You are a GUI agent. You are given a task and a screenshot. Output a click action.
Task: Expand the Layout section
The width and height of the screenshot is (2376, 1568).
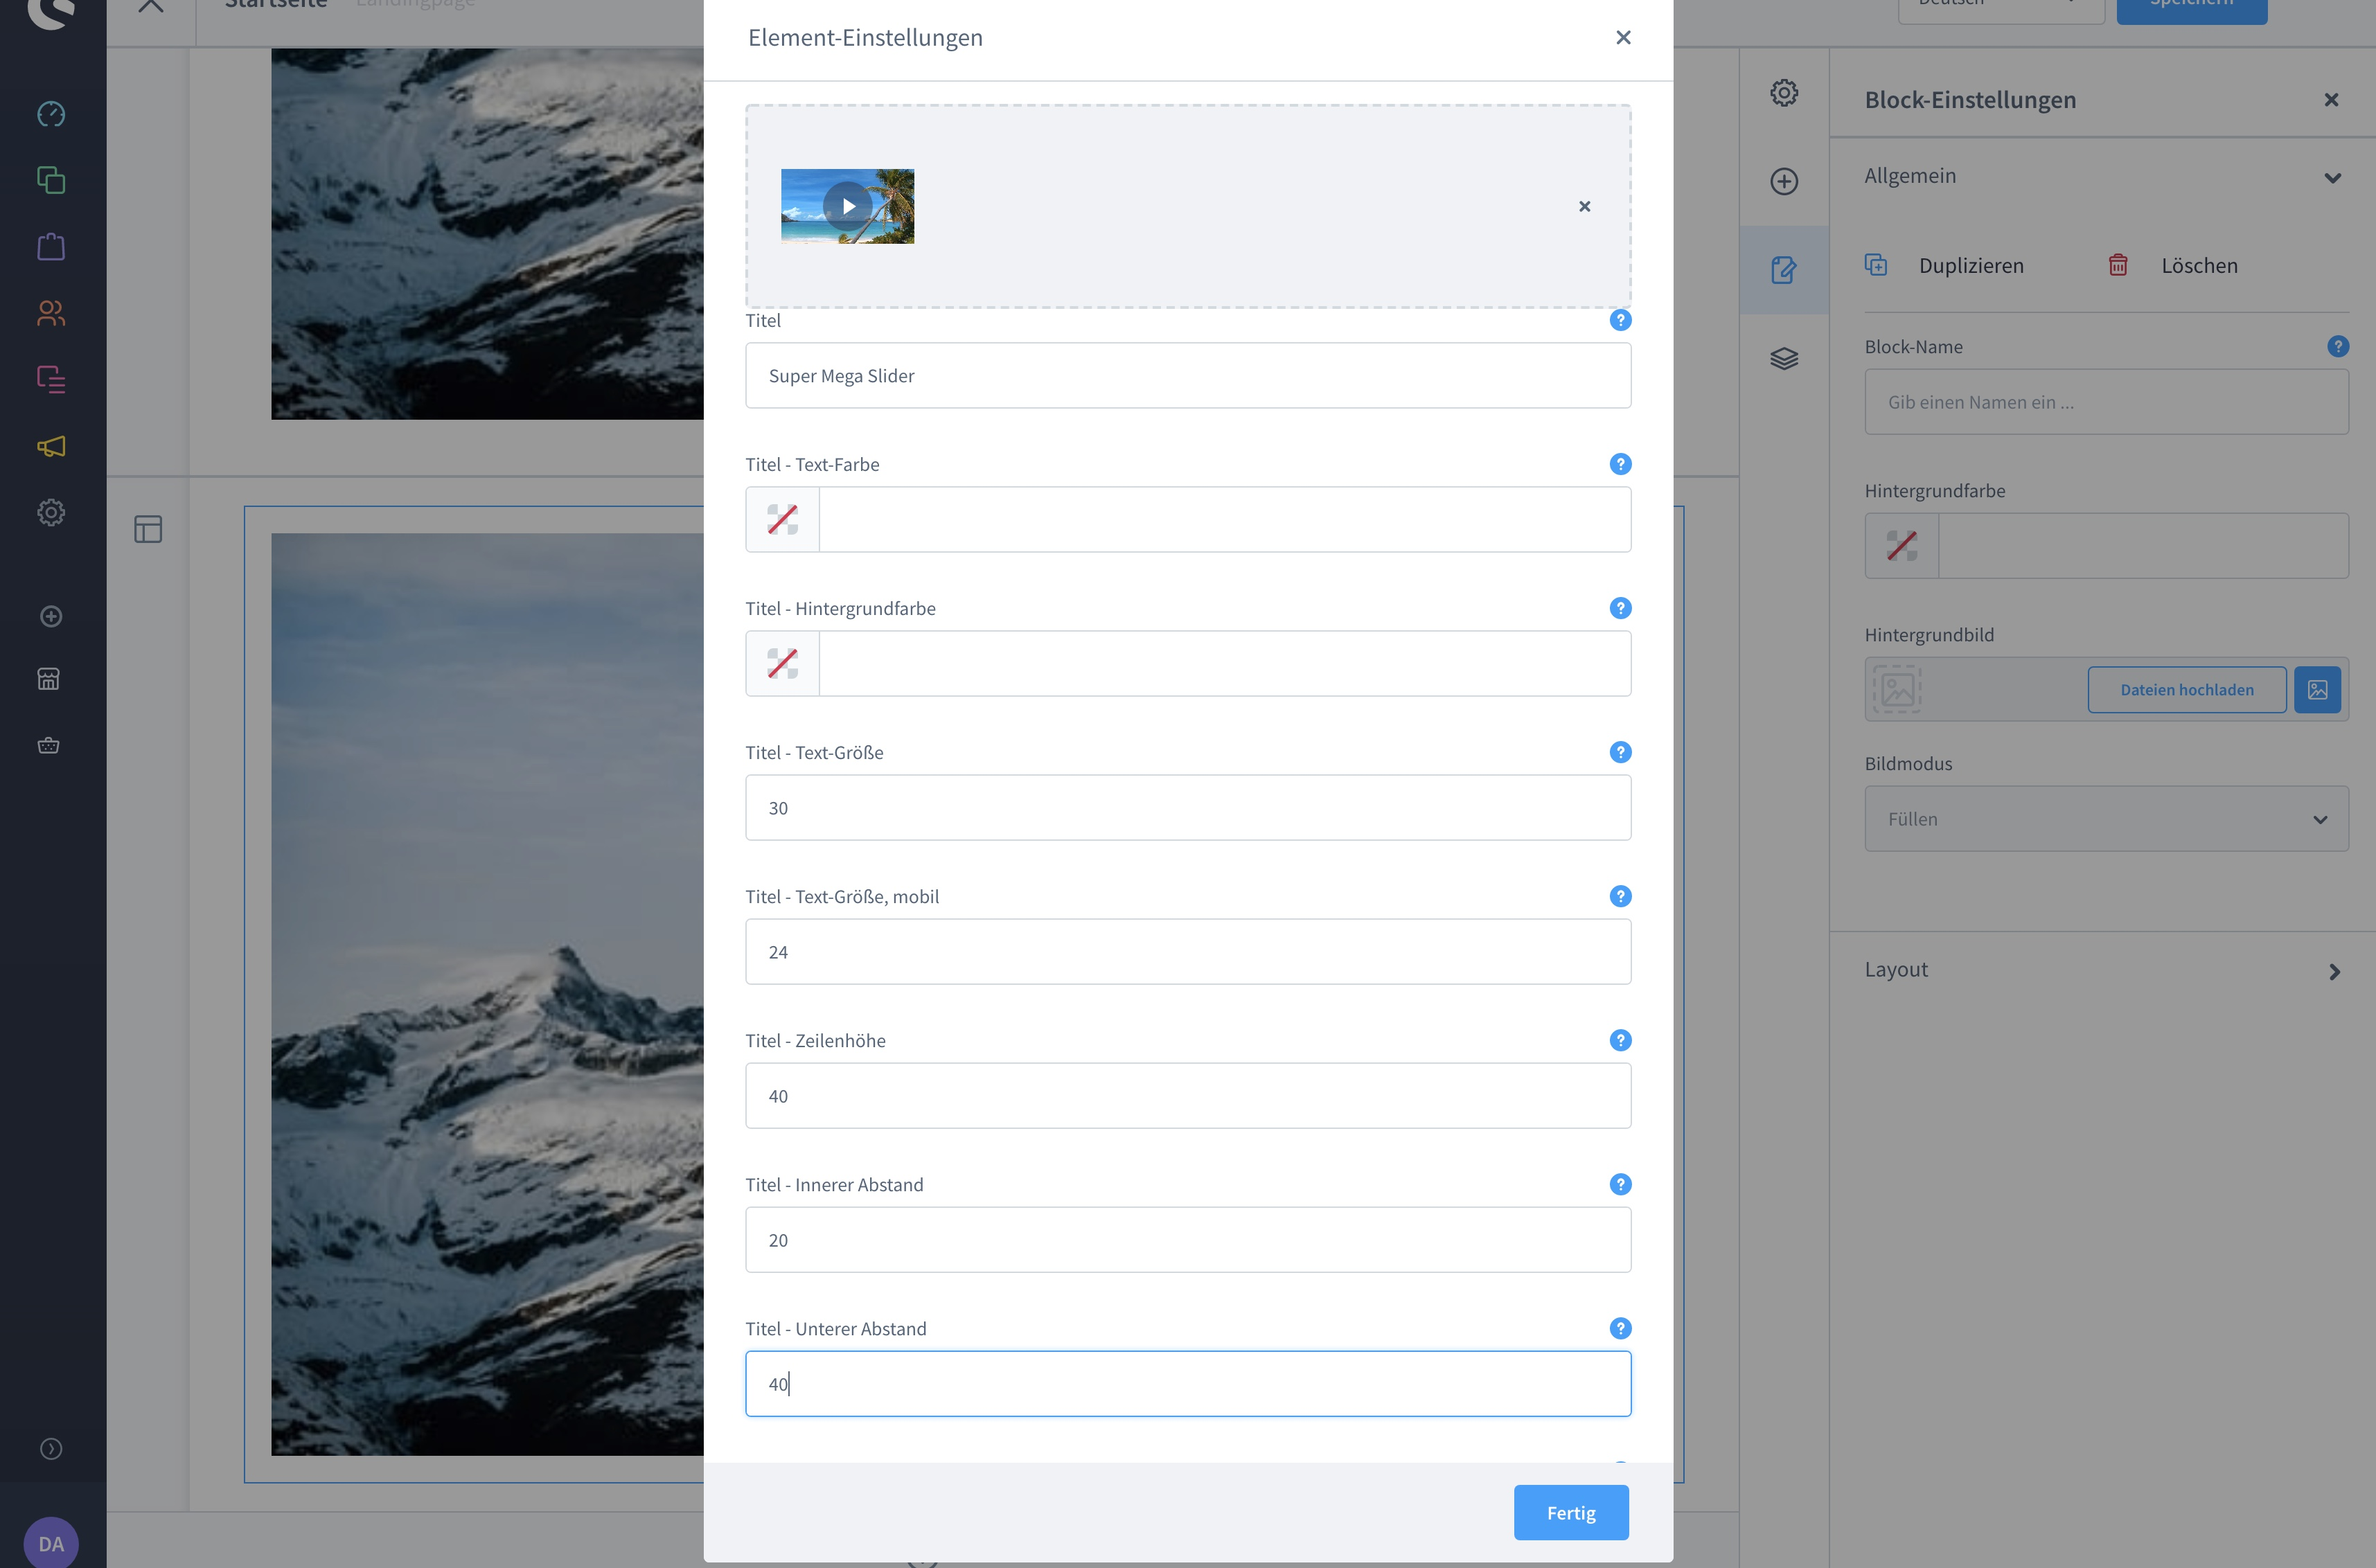click(2334, 971)
